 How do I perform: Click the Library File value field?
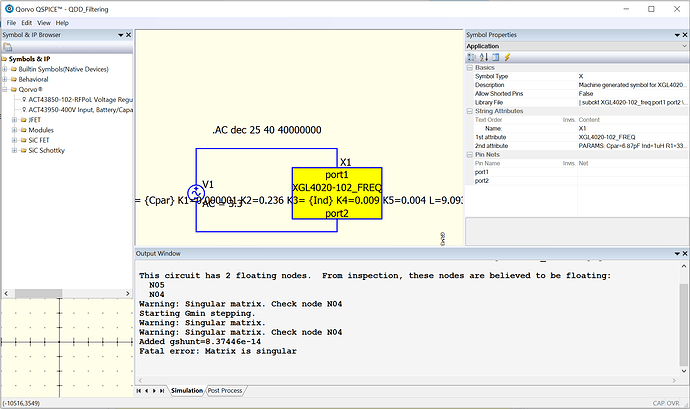[x=632, y=103]
